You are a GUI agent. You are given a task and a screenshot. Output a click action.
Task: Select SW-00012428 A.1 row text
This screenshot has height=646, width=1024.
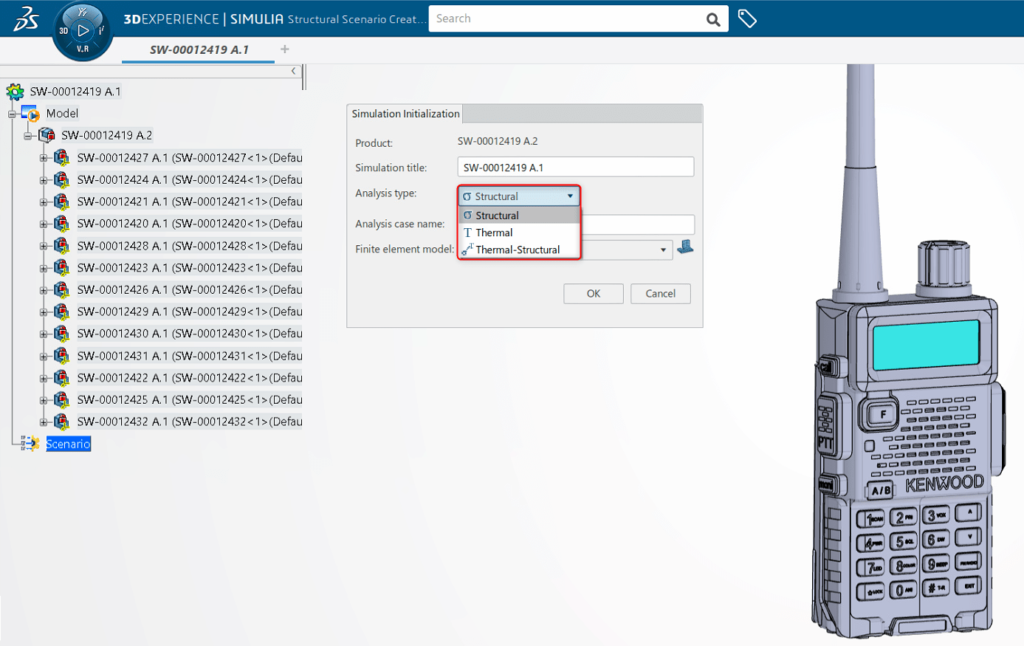189,246
